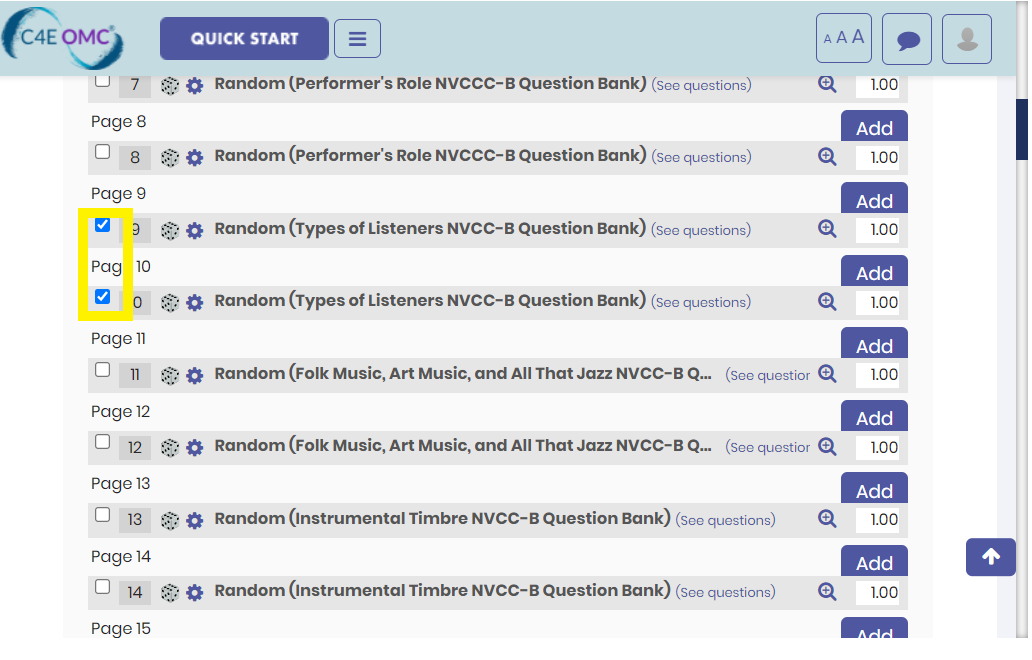Click the Quick Start button

(244, 38)
